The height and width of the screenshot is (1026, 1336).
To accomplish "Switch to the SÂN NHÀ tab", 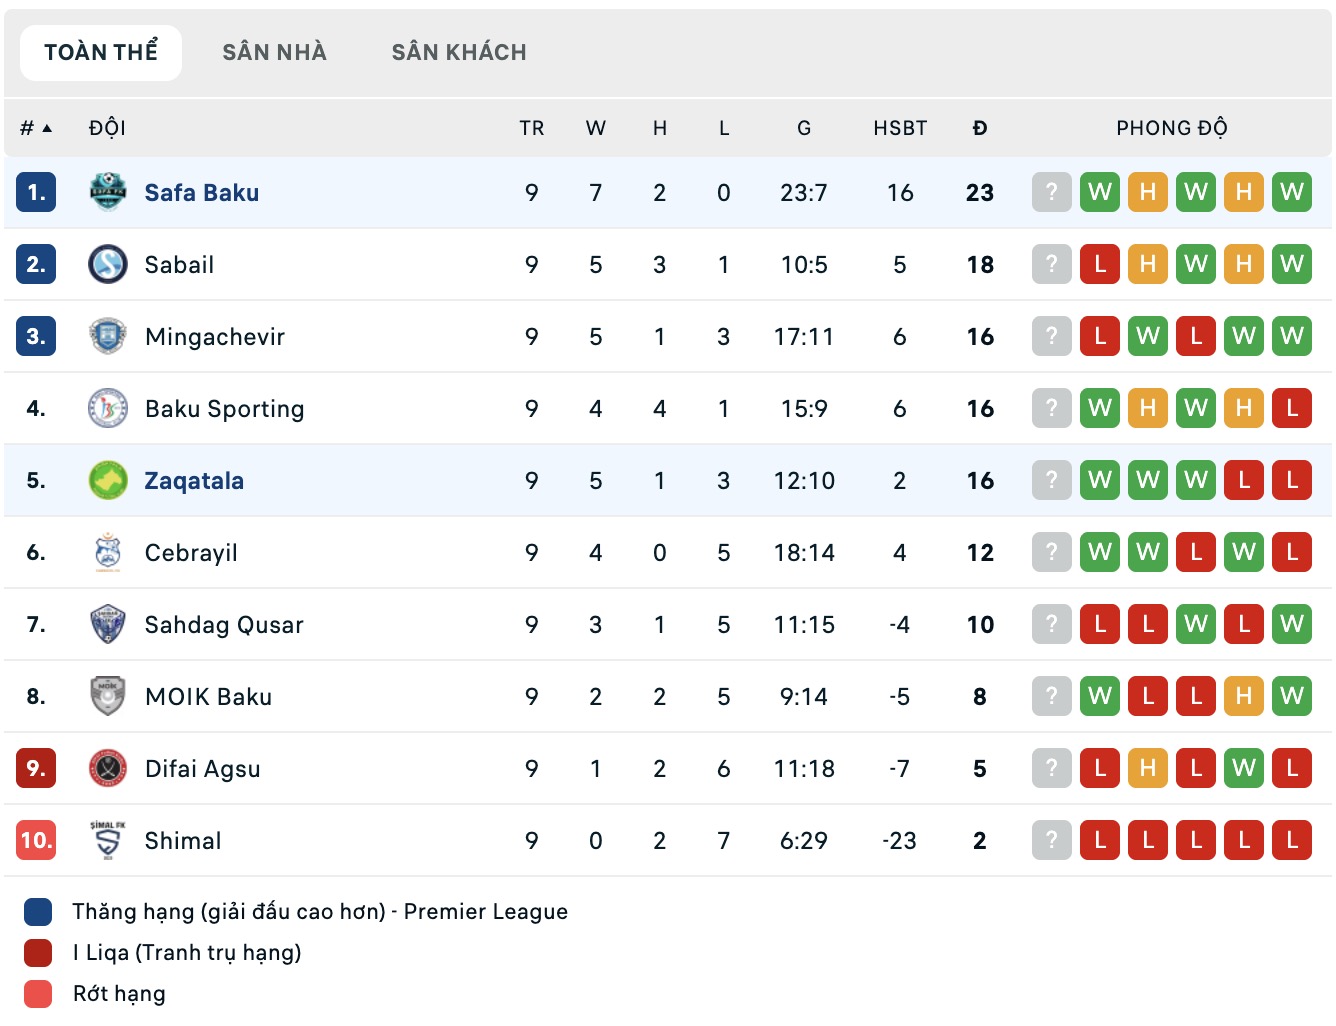I will click(274, 52).
